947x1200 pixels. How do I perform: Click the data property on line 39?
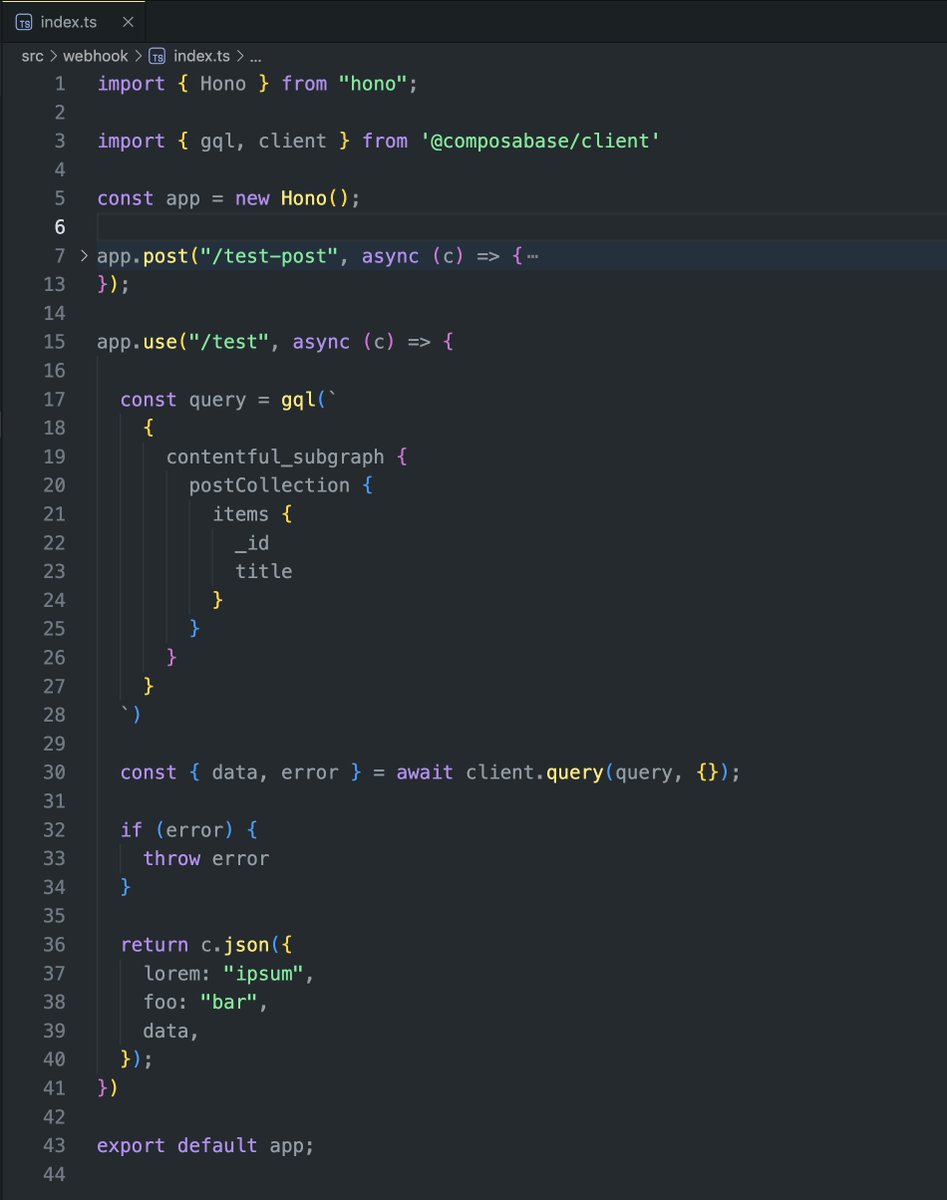click(x=166, y=1030)
